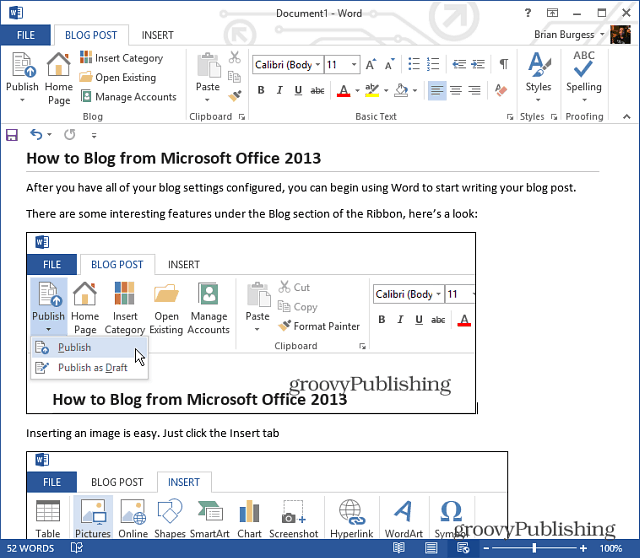This screenshot has height=558, width=640.
Task: Click the proofing book icon in status bar
Action: pyautogui.click(x=77, y=548)
